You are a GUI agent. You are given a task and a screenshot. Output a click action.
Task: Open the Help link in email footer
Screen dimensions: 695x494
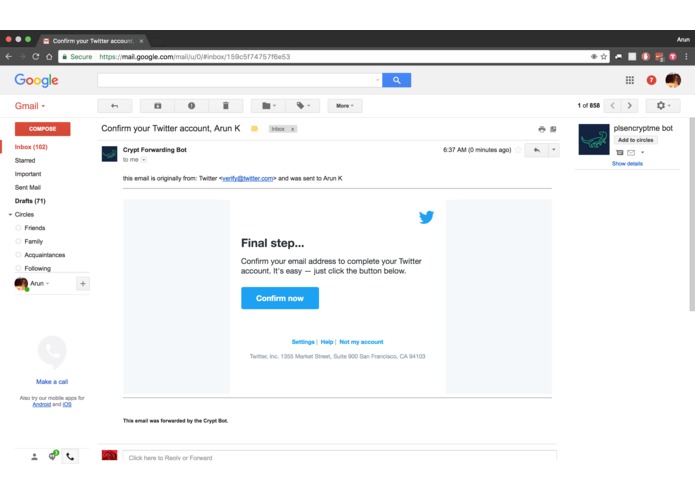[x=327, y=342]
